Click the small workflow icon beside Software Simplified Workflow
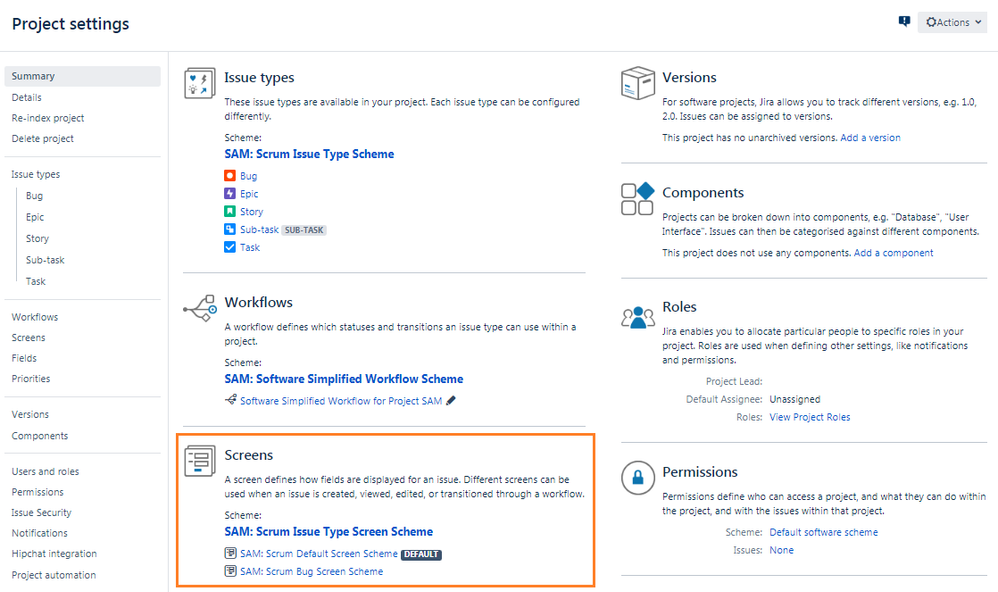Screen dimensions: 998x592 click(230, 400)
